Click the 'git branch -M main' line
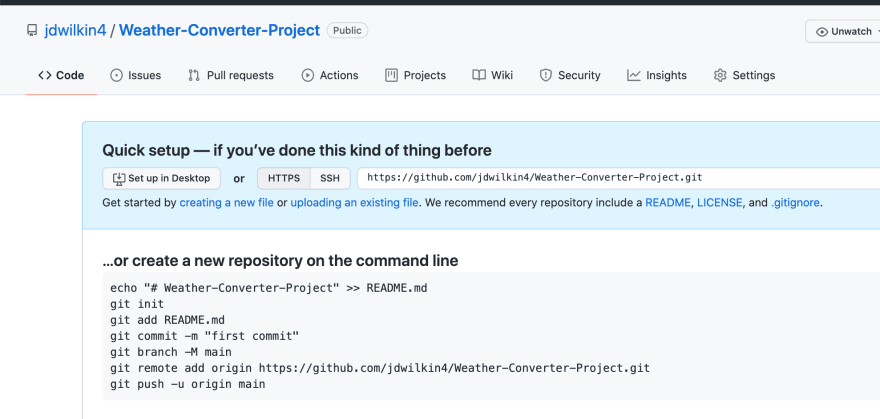The image size is (880, 419). (171, 352)
